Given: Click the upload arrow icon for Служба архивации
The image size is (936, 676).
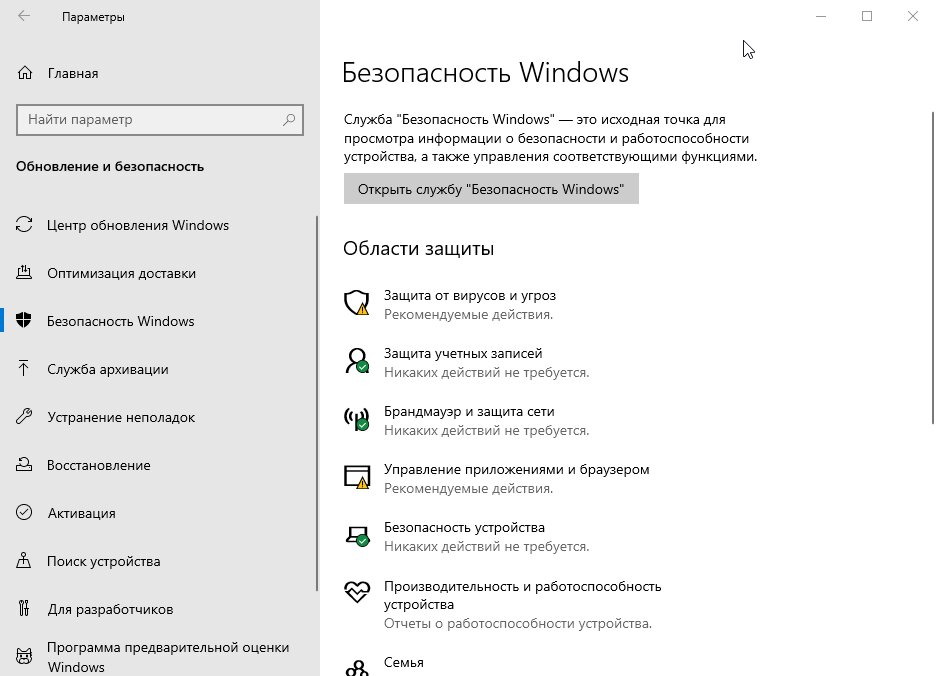Looking at the screenshot, I should pyautogui.click(x=23, y=368).
